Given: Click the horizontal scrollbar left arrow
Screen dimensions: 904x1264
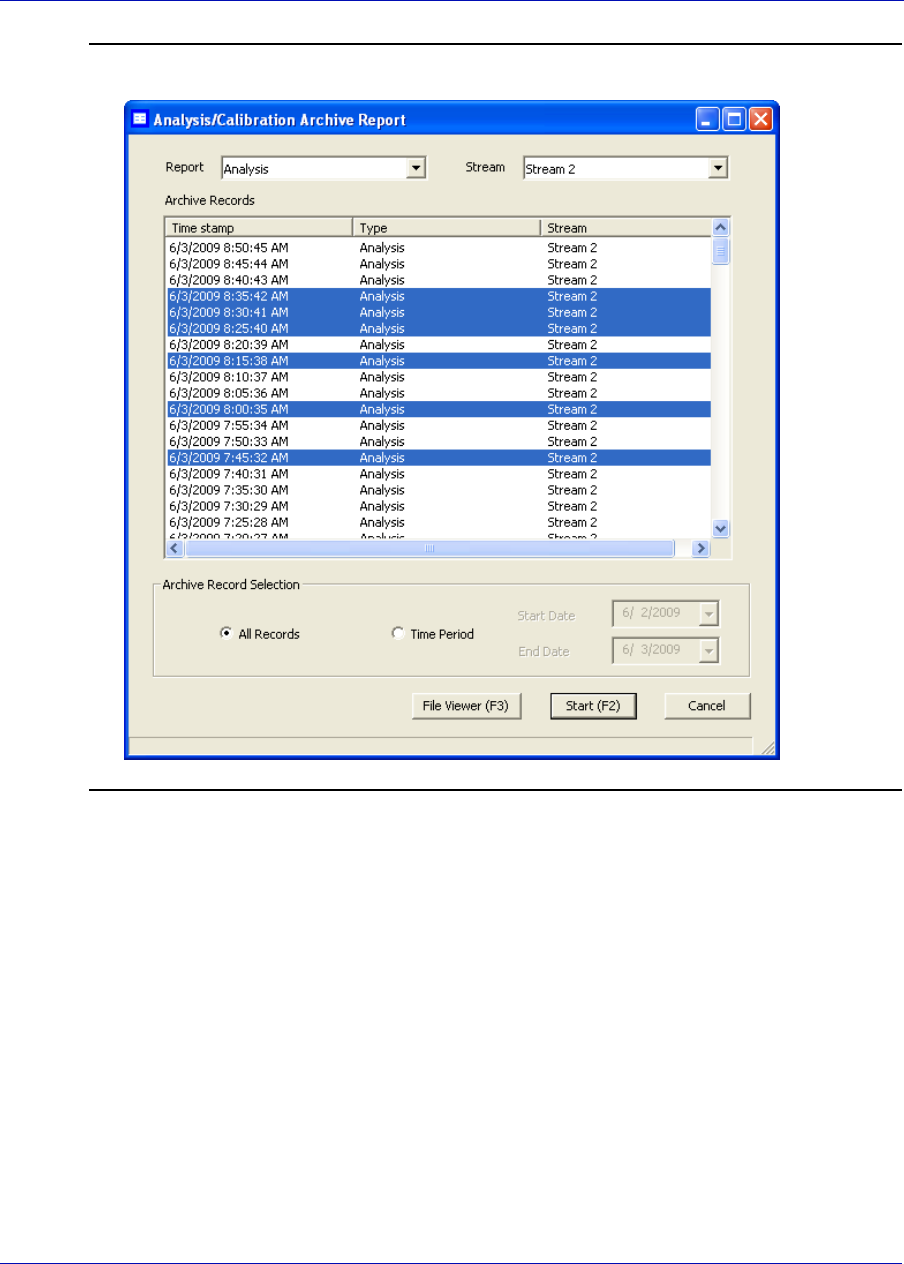Looking at the screenshot, I should click(x=175, y=548).
